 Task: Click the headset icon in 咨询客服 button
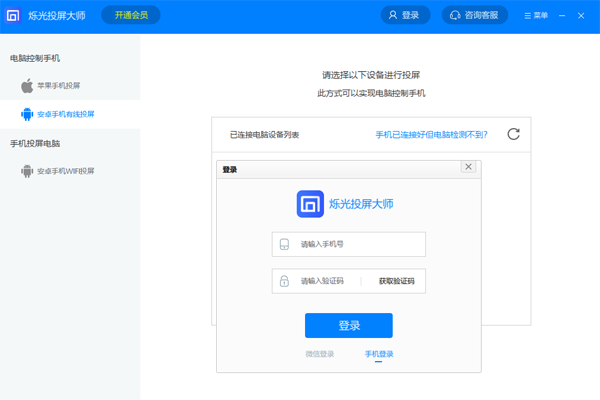coord(455,15)
